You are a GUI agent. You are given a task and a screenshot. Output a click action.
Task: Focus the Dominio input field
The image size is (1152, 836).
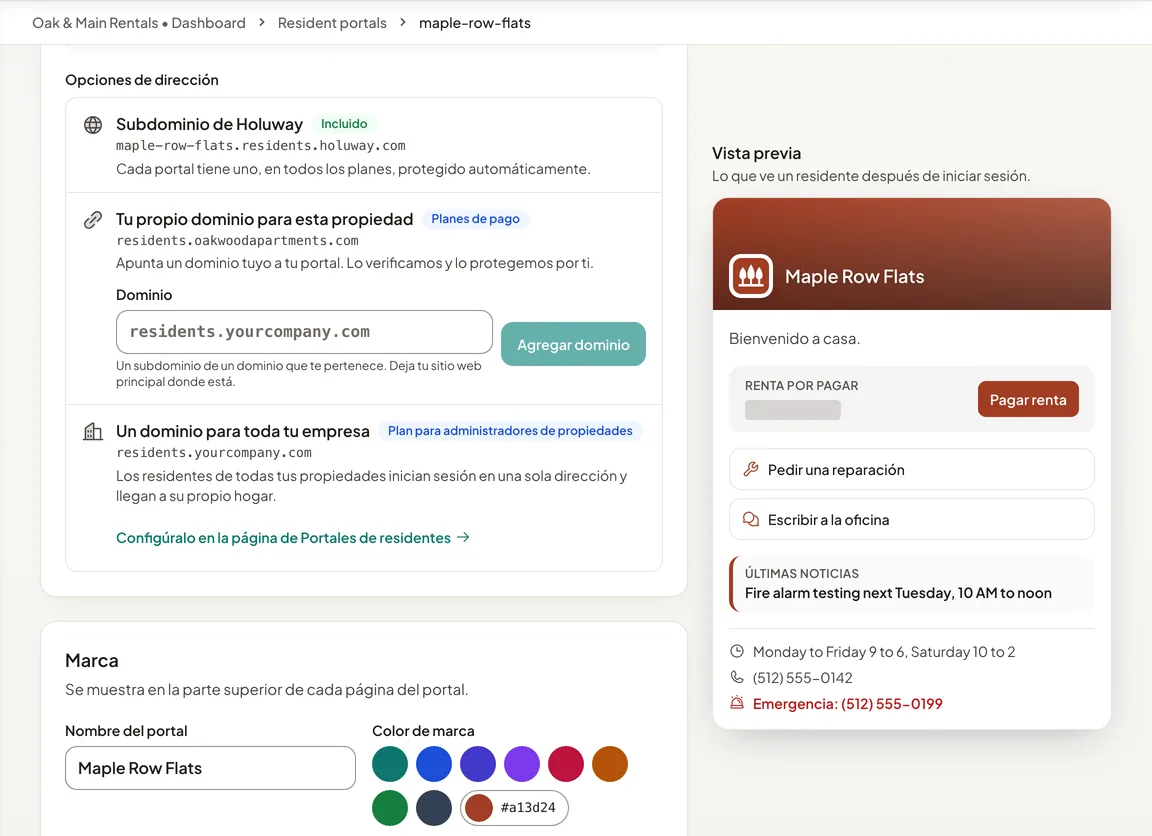coord(304,332)
